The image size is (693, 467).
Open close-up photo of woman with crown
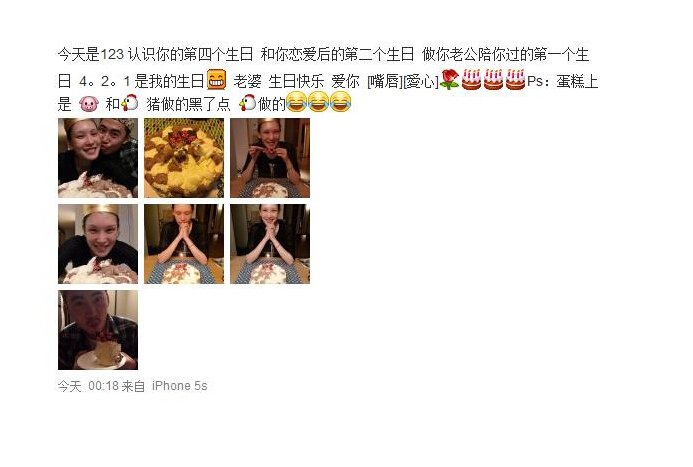pyautogui.click(x=98, y=244)
